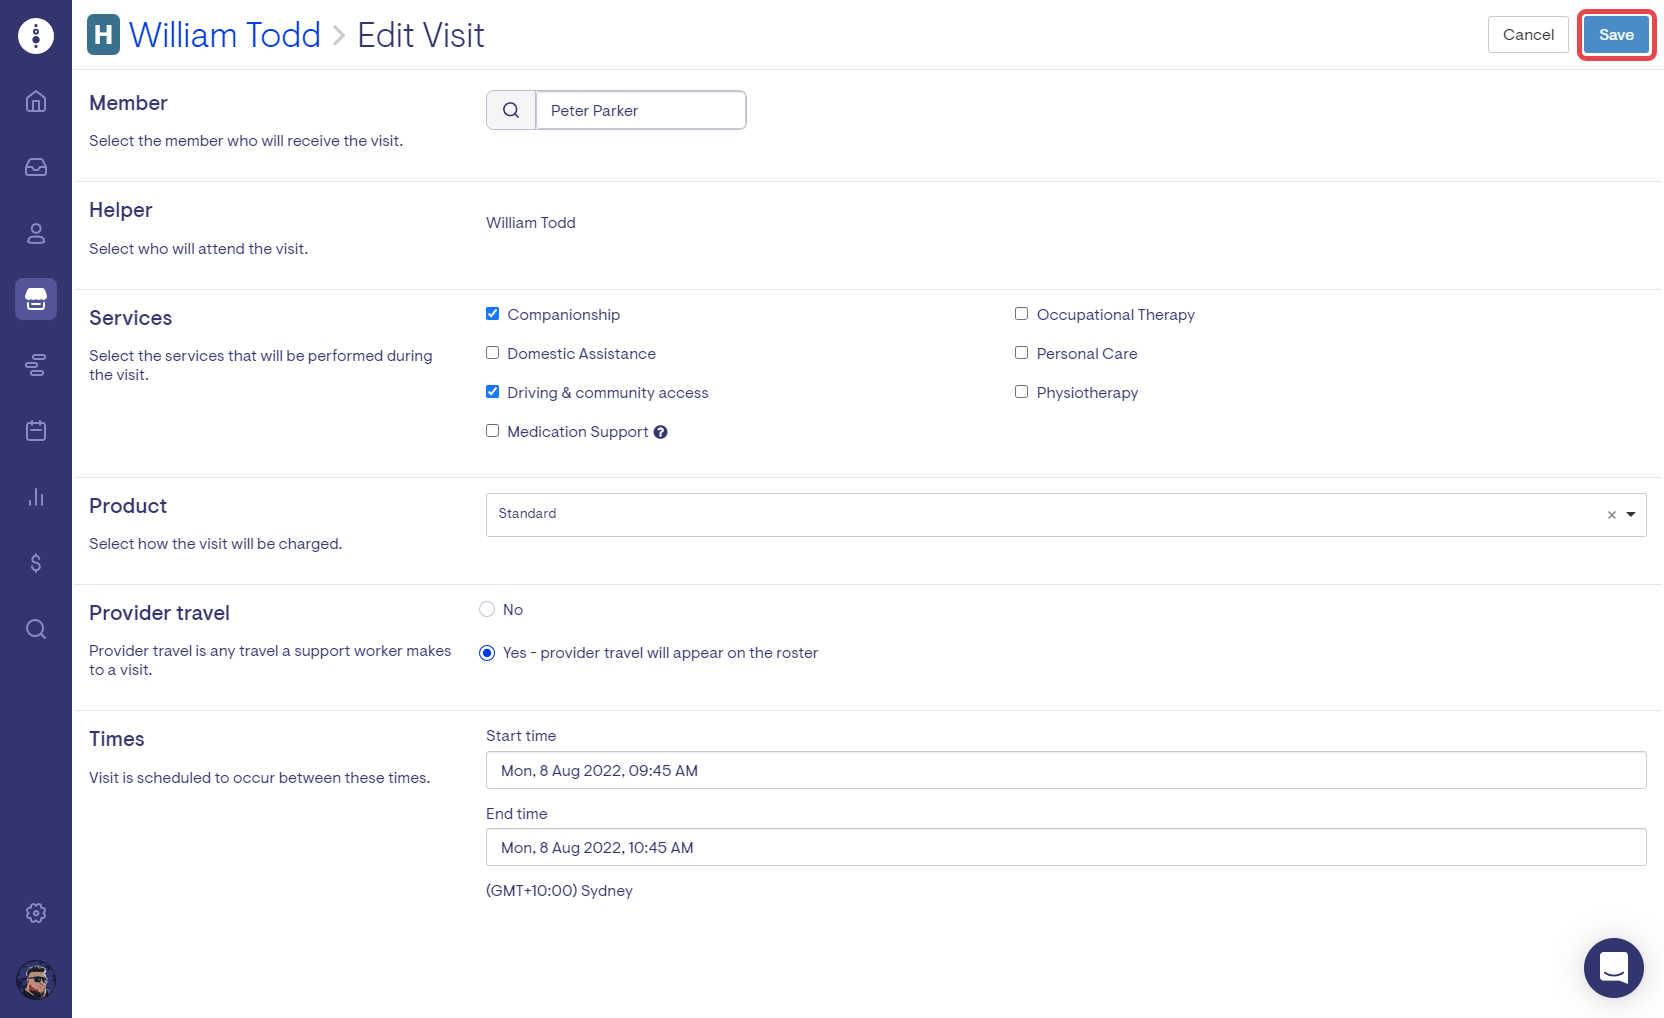The image size is (1664, 1018).
Task: Open the inbox tray icon in sidebar
Action: coord(36,167)
